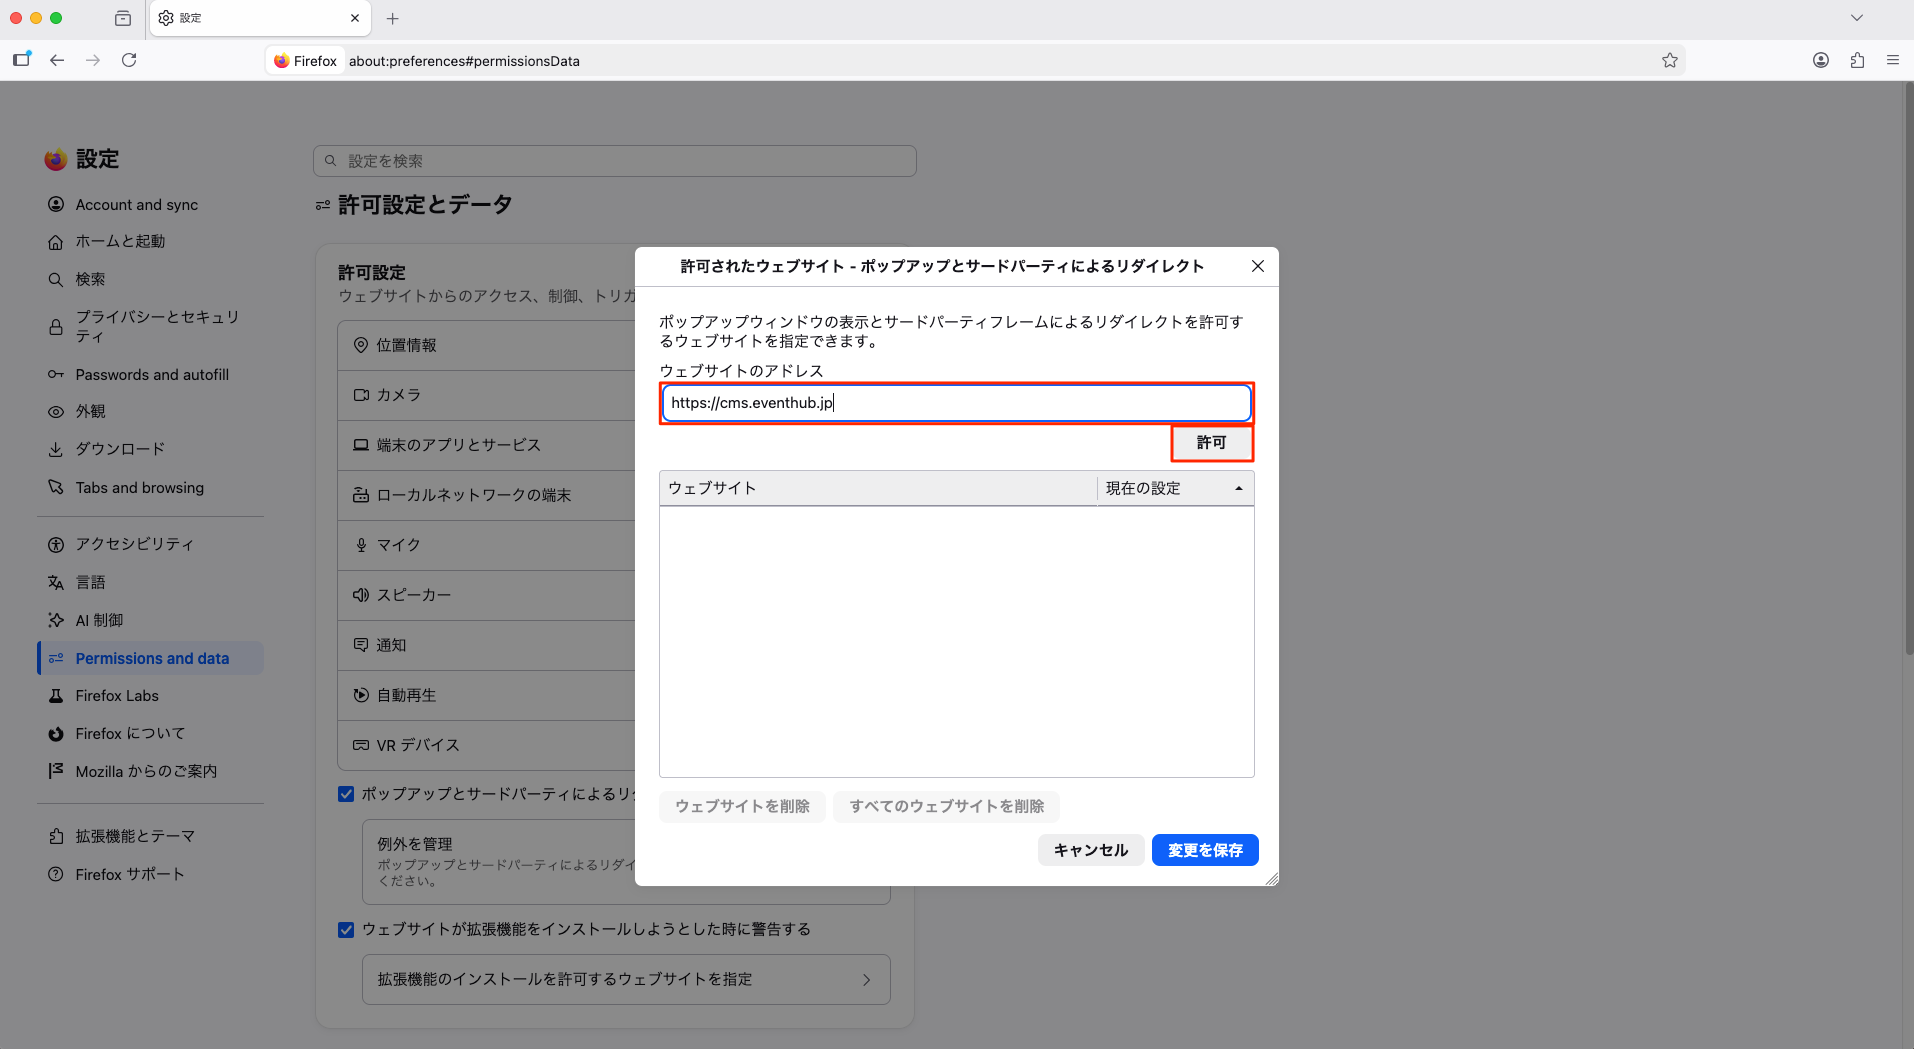The width and height of the screenshot is (1914, 1049).
Task: Click the Firefox sidebar toggle icon
Action: (x=21, y=60)
